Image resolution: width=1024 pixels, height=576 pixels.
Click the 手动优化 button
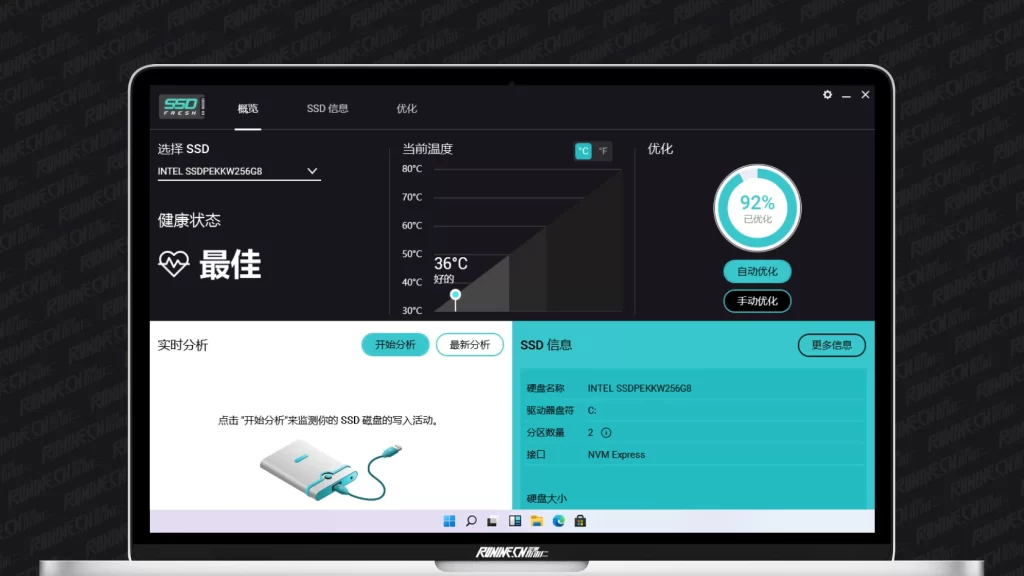757,301
